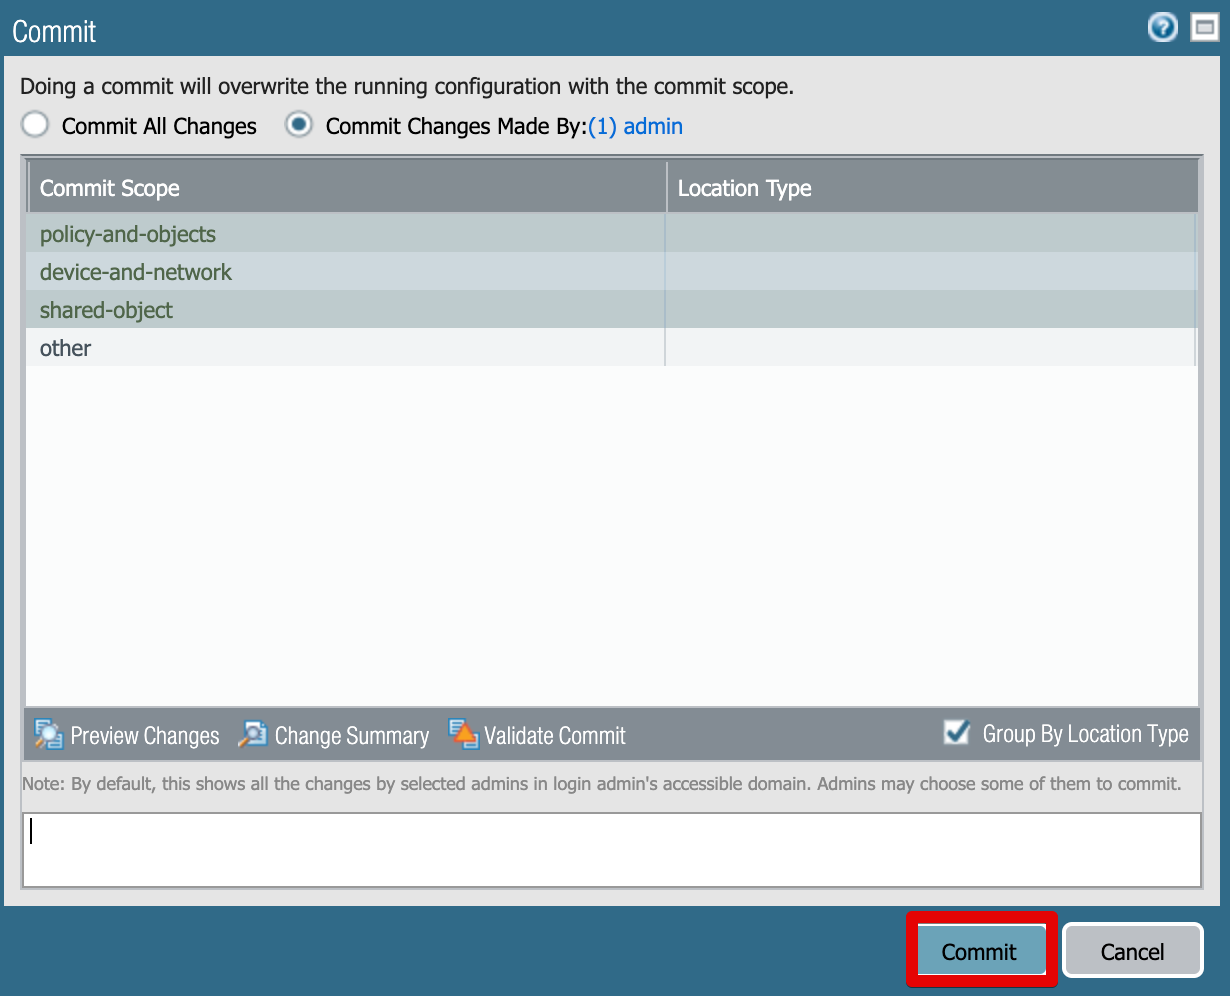Select the Commit All Changes radio button
The image size is (1230, 996).
[x=36, y=126]
